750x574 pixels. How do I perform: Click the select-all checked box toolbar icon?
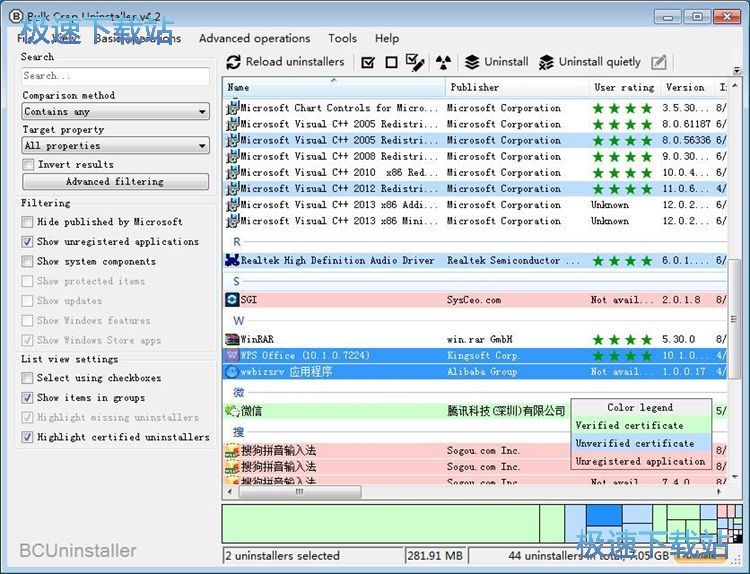[368, 62]
